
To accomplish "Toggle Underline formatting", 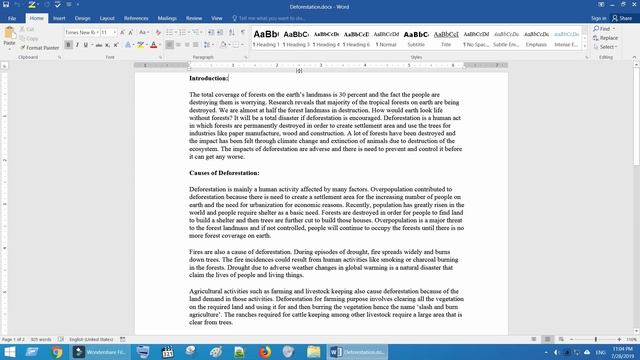I will (85, 45).
